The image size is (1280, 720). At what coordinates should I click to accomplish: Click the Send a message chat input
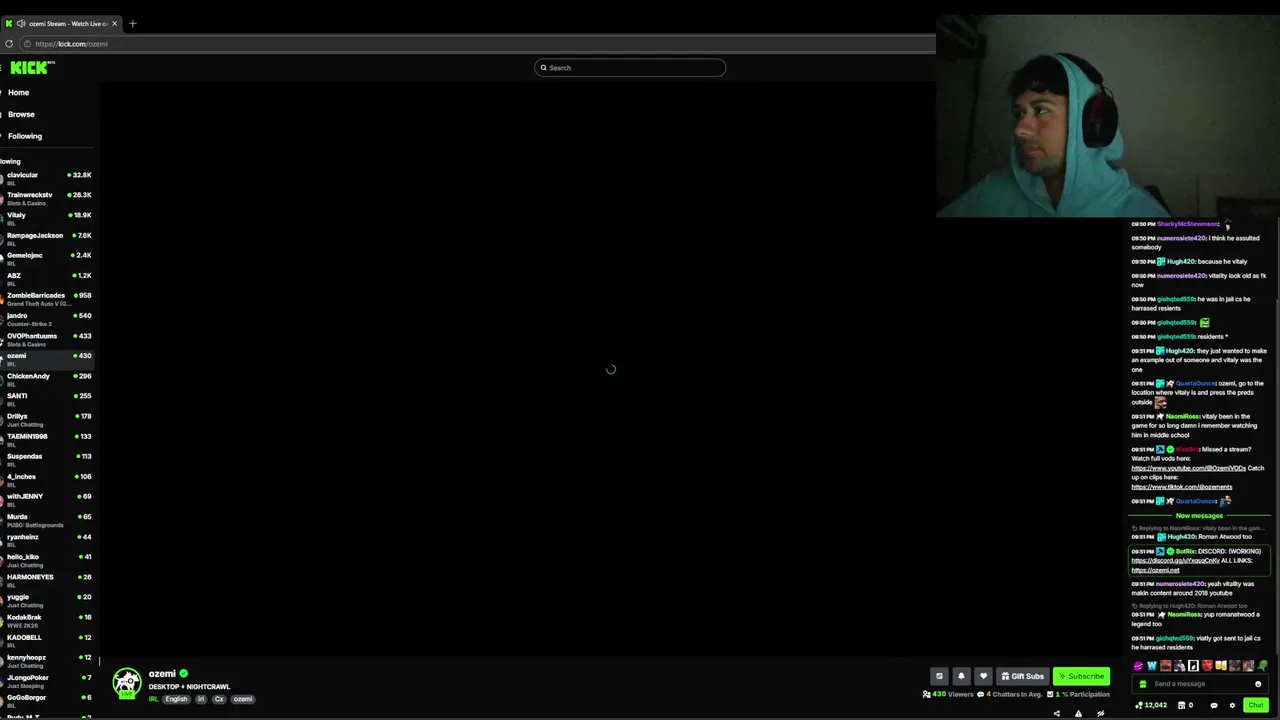click(x=1200, y=684)
